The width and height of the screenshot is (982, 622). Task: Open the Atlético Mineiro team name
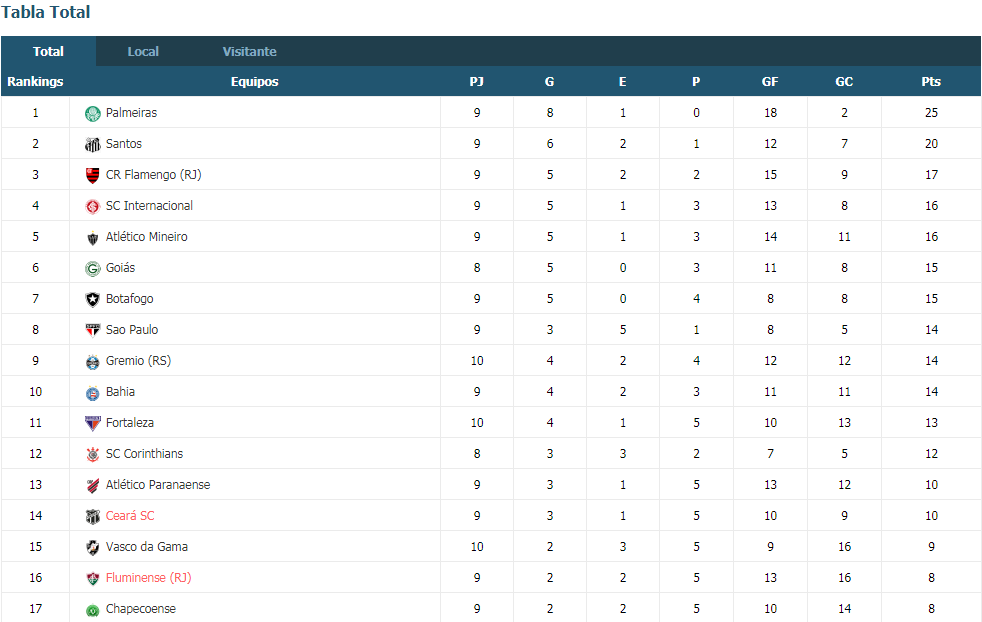(x=147, y=237)
